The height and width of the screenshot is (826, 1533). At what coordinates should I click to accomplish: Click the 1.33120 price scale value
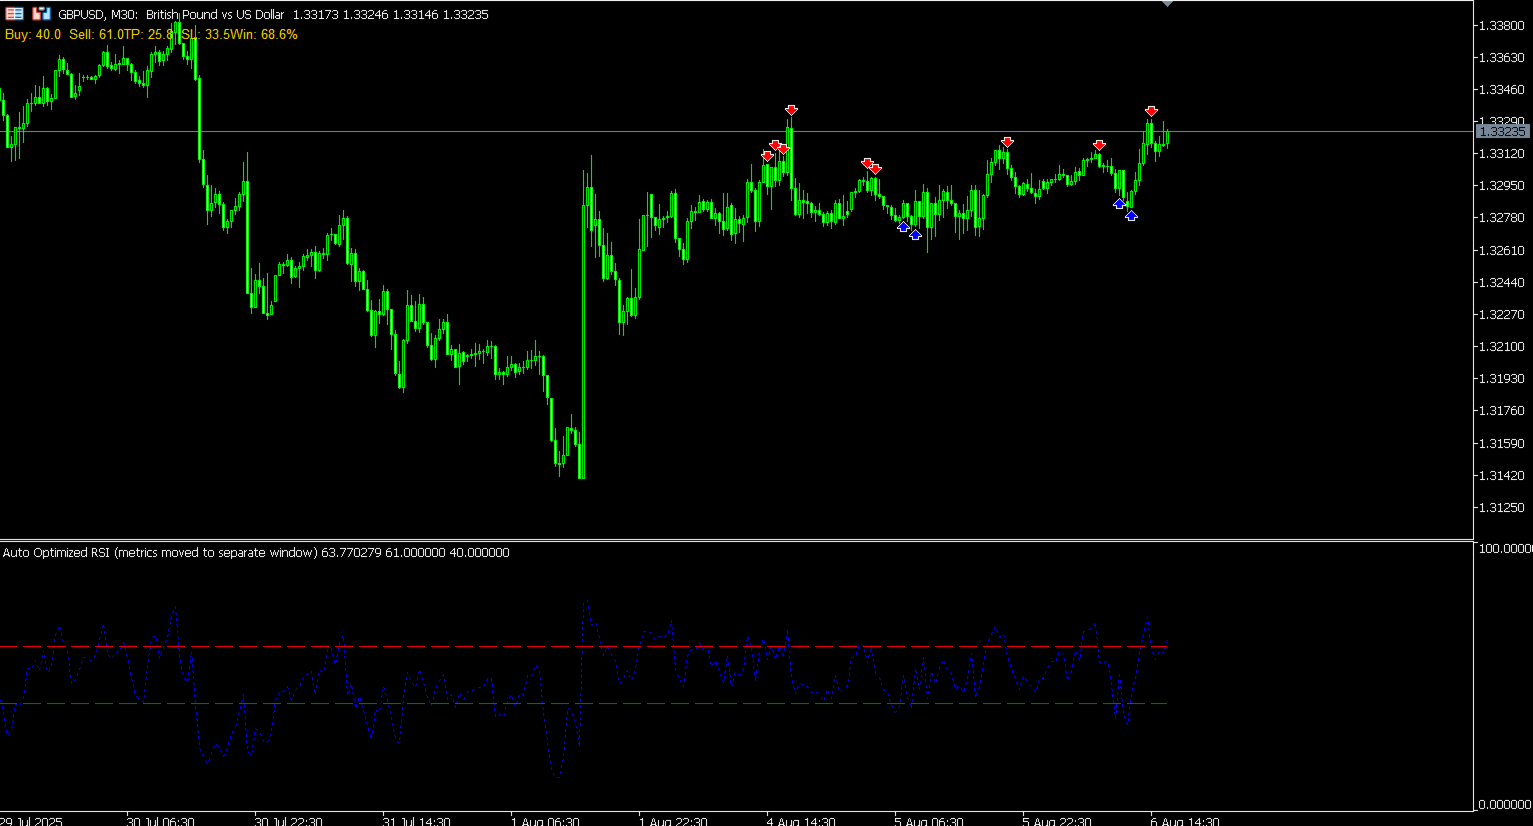point(1501,153)
